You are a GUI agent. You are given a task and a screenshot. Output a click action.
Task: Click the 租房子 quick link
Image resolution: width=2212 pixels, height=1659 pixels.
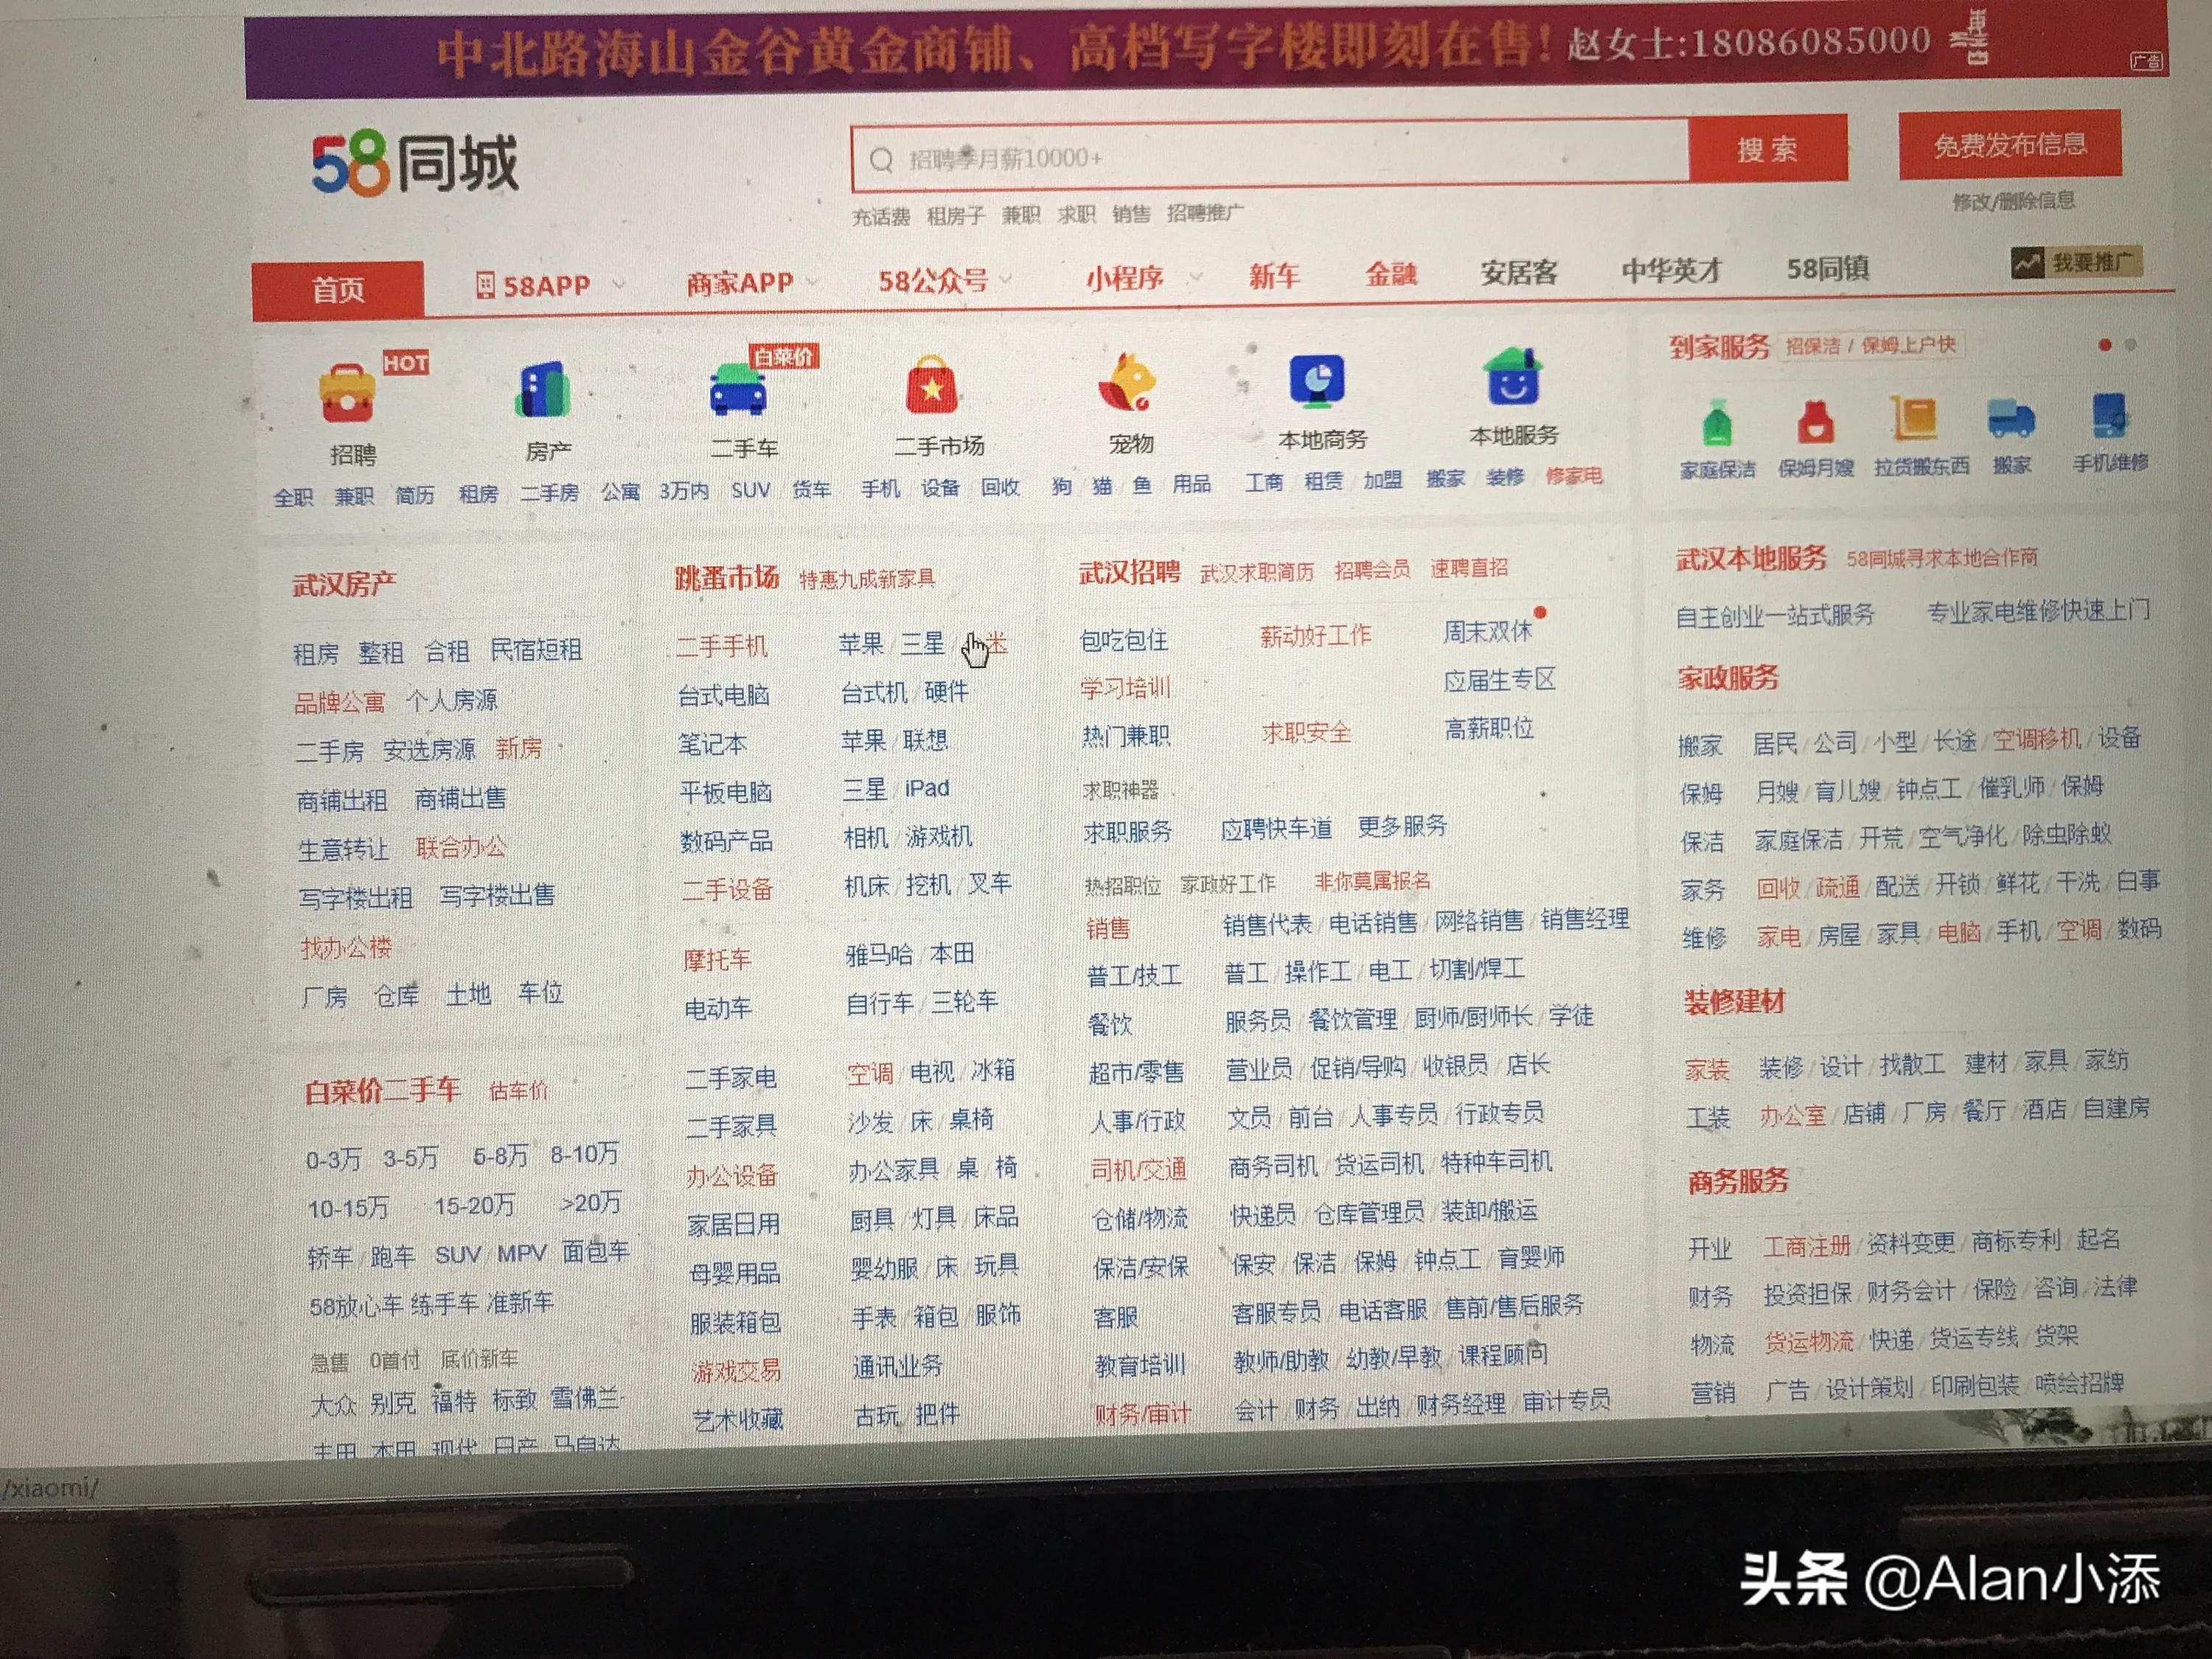pyautogui.click(x=955, y=215)
